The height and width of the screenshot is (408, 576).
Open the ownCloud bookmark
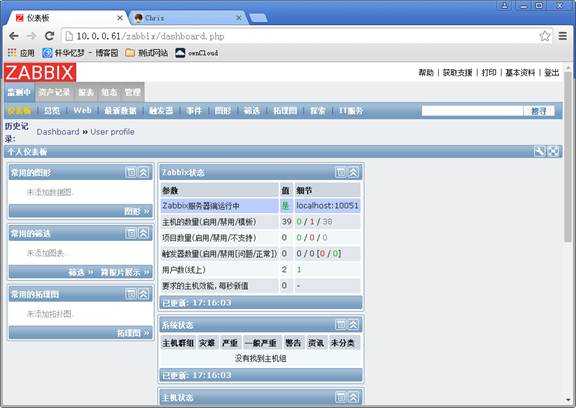click(x=197, y=53)
